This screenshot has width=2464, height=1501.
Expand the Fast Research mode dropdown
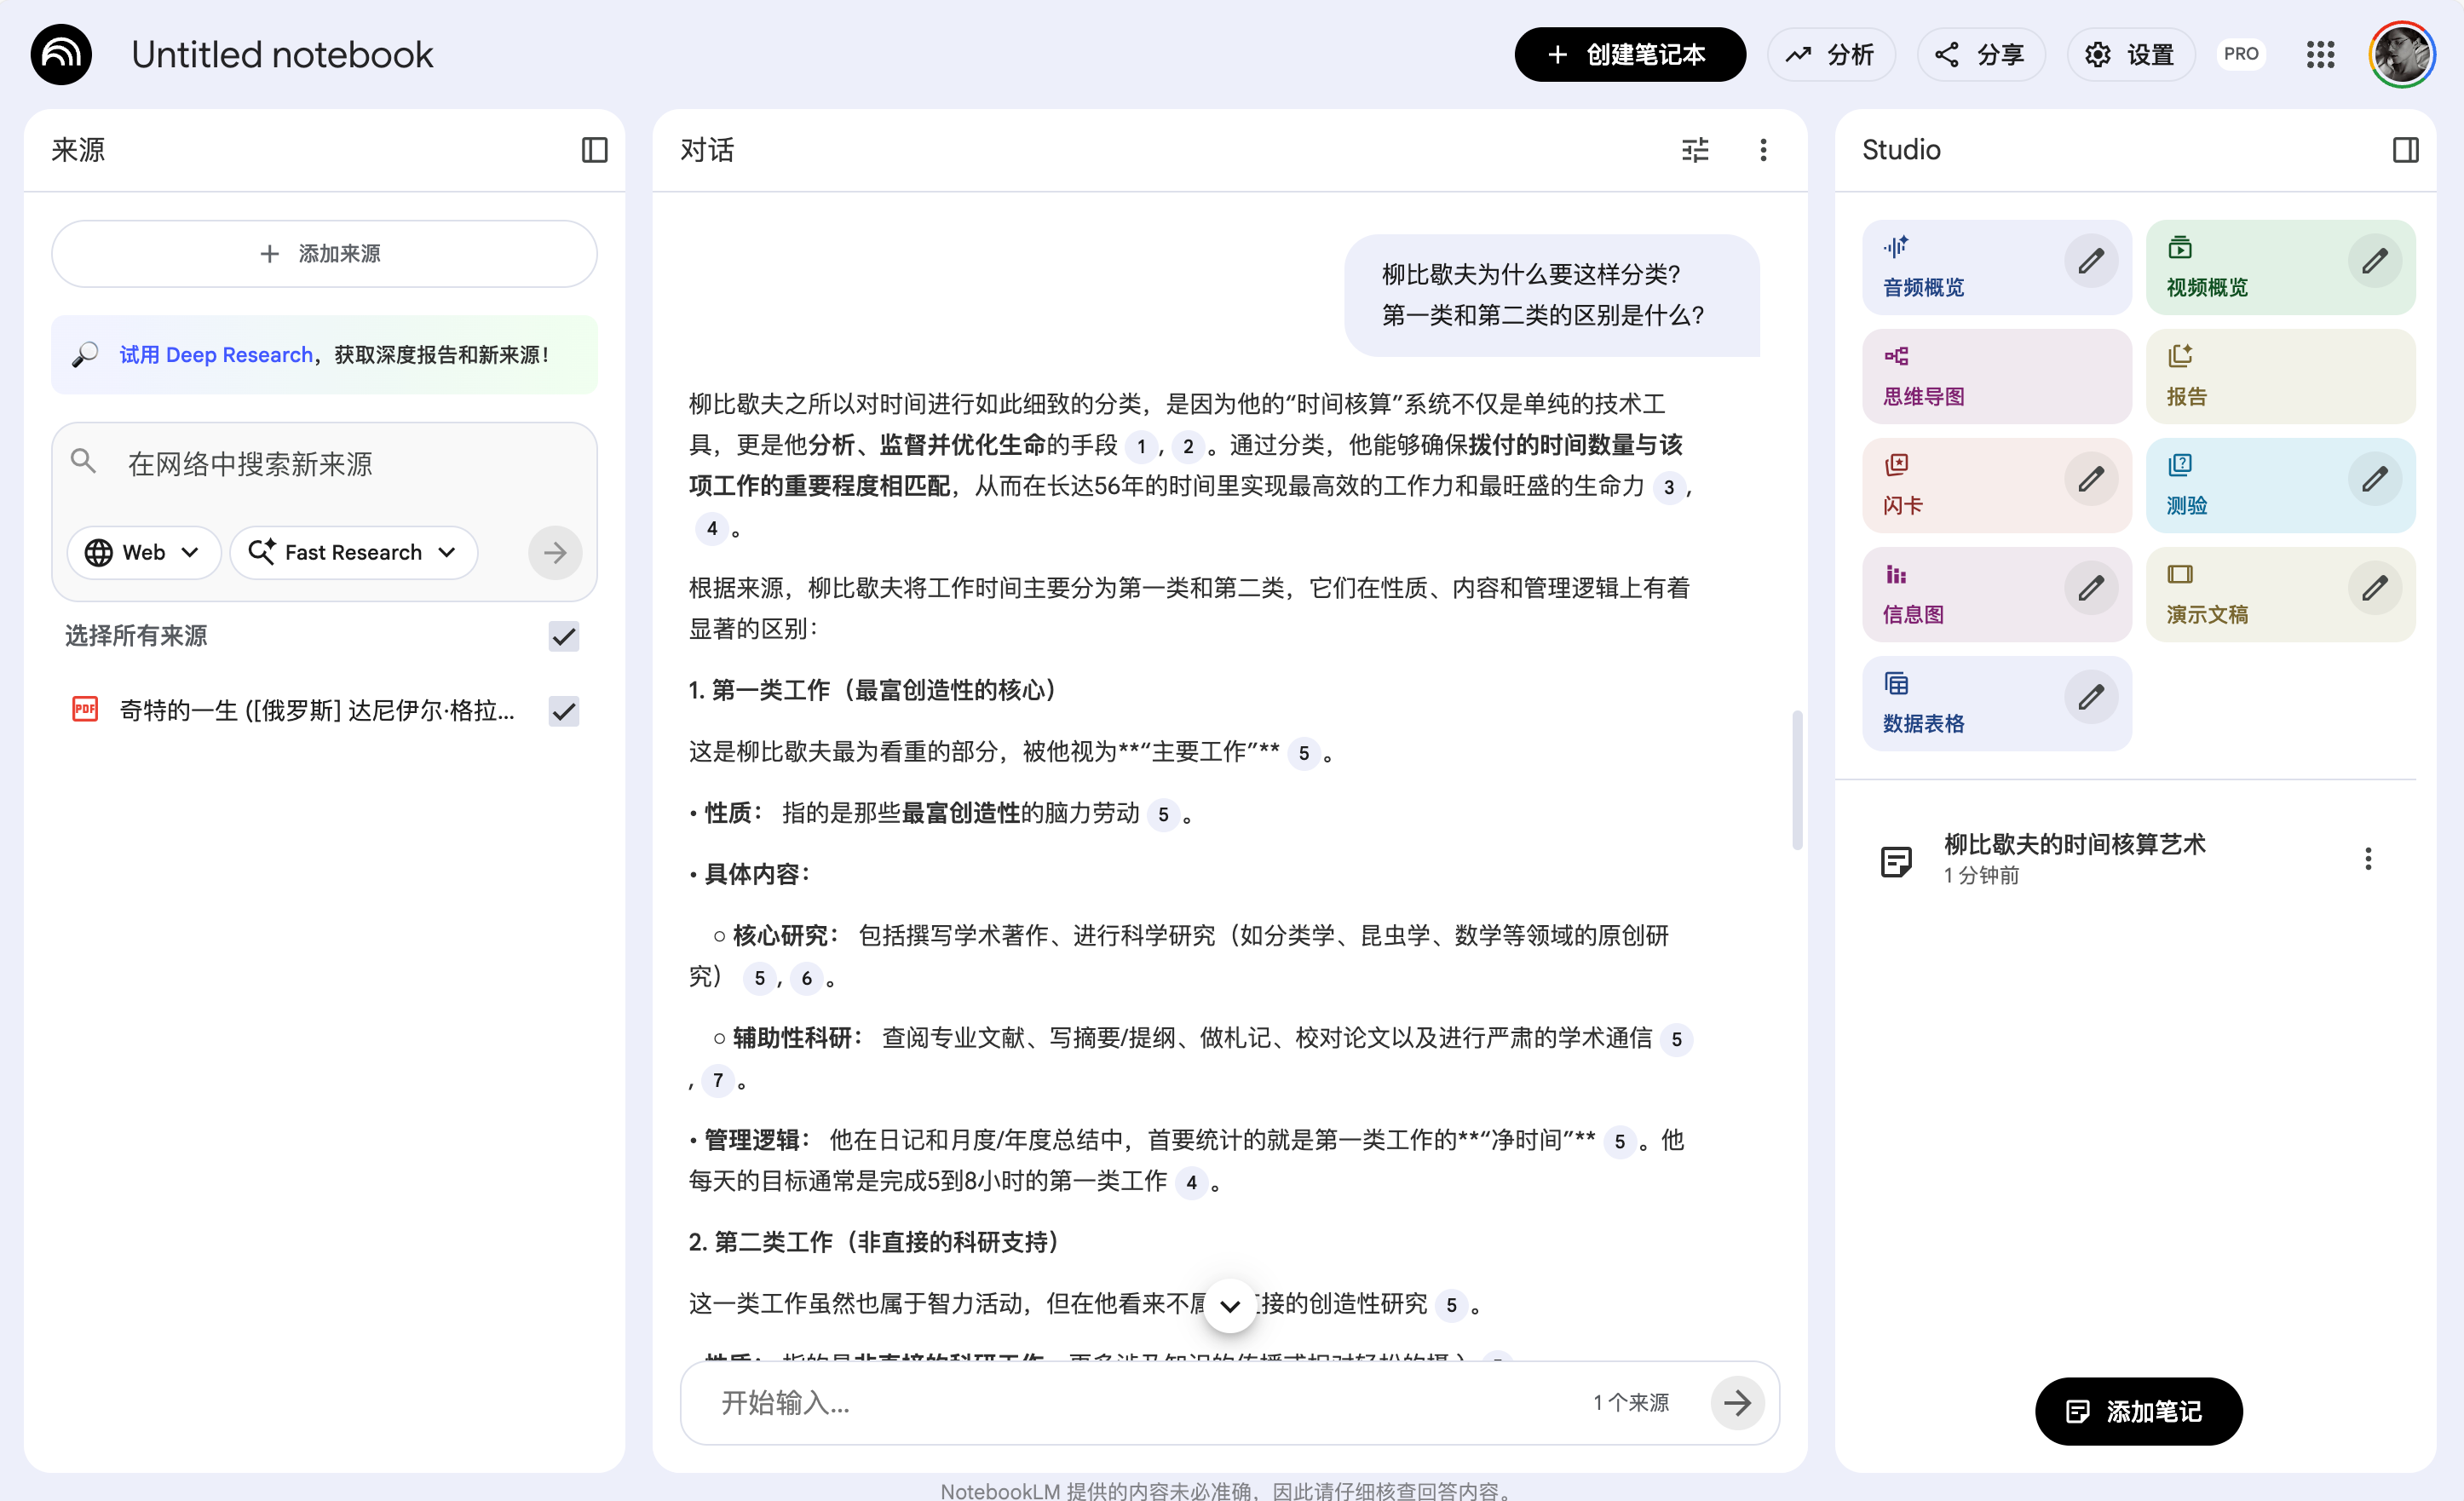pos(353,553)
